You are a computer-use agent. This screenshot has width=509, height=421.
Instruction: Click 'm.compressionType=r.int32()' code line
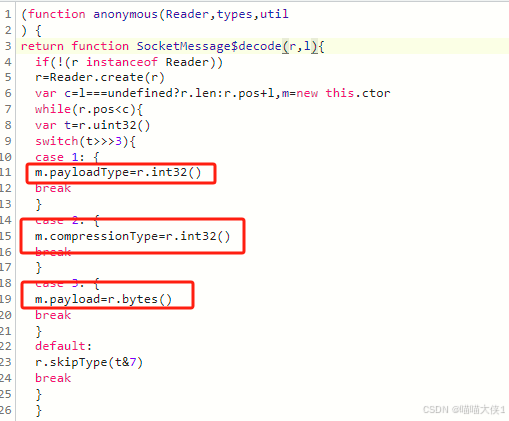pos(133,236)
